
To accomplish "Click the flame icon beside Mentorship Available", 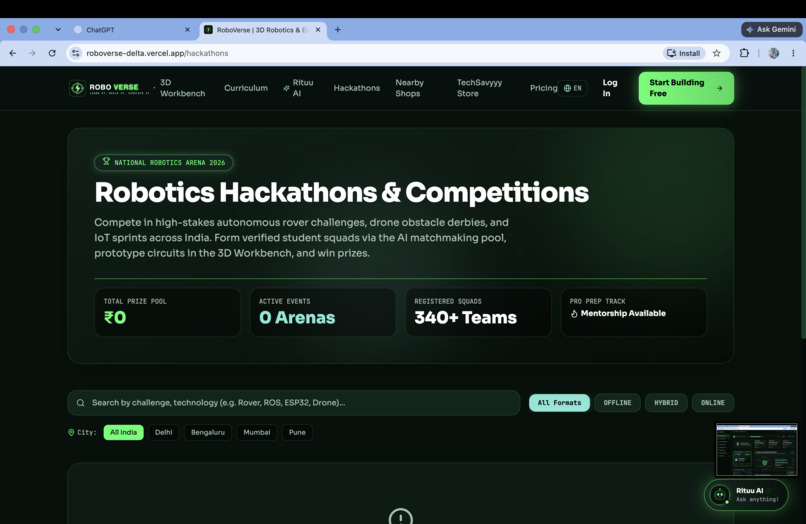I will click(x=574, y=314).
